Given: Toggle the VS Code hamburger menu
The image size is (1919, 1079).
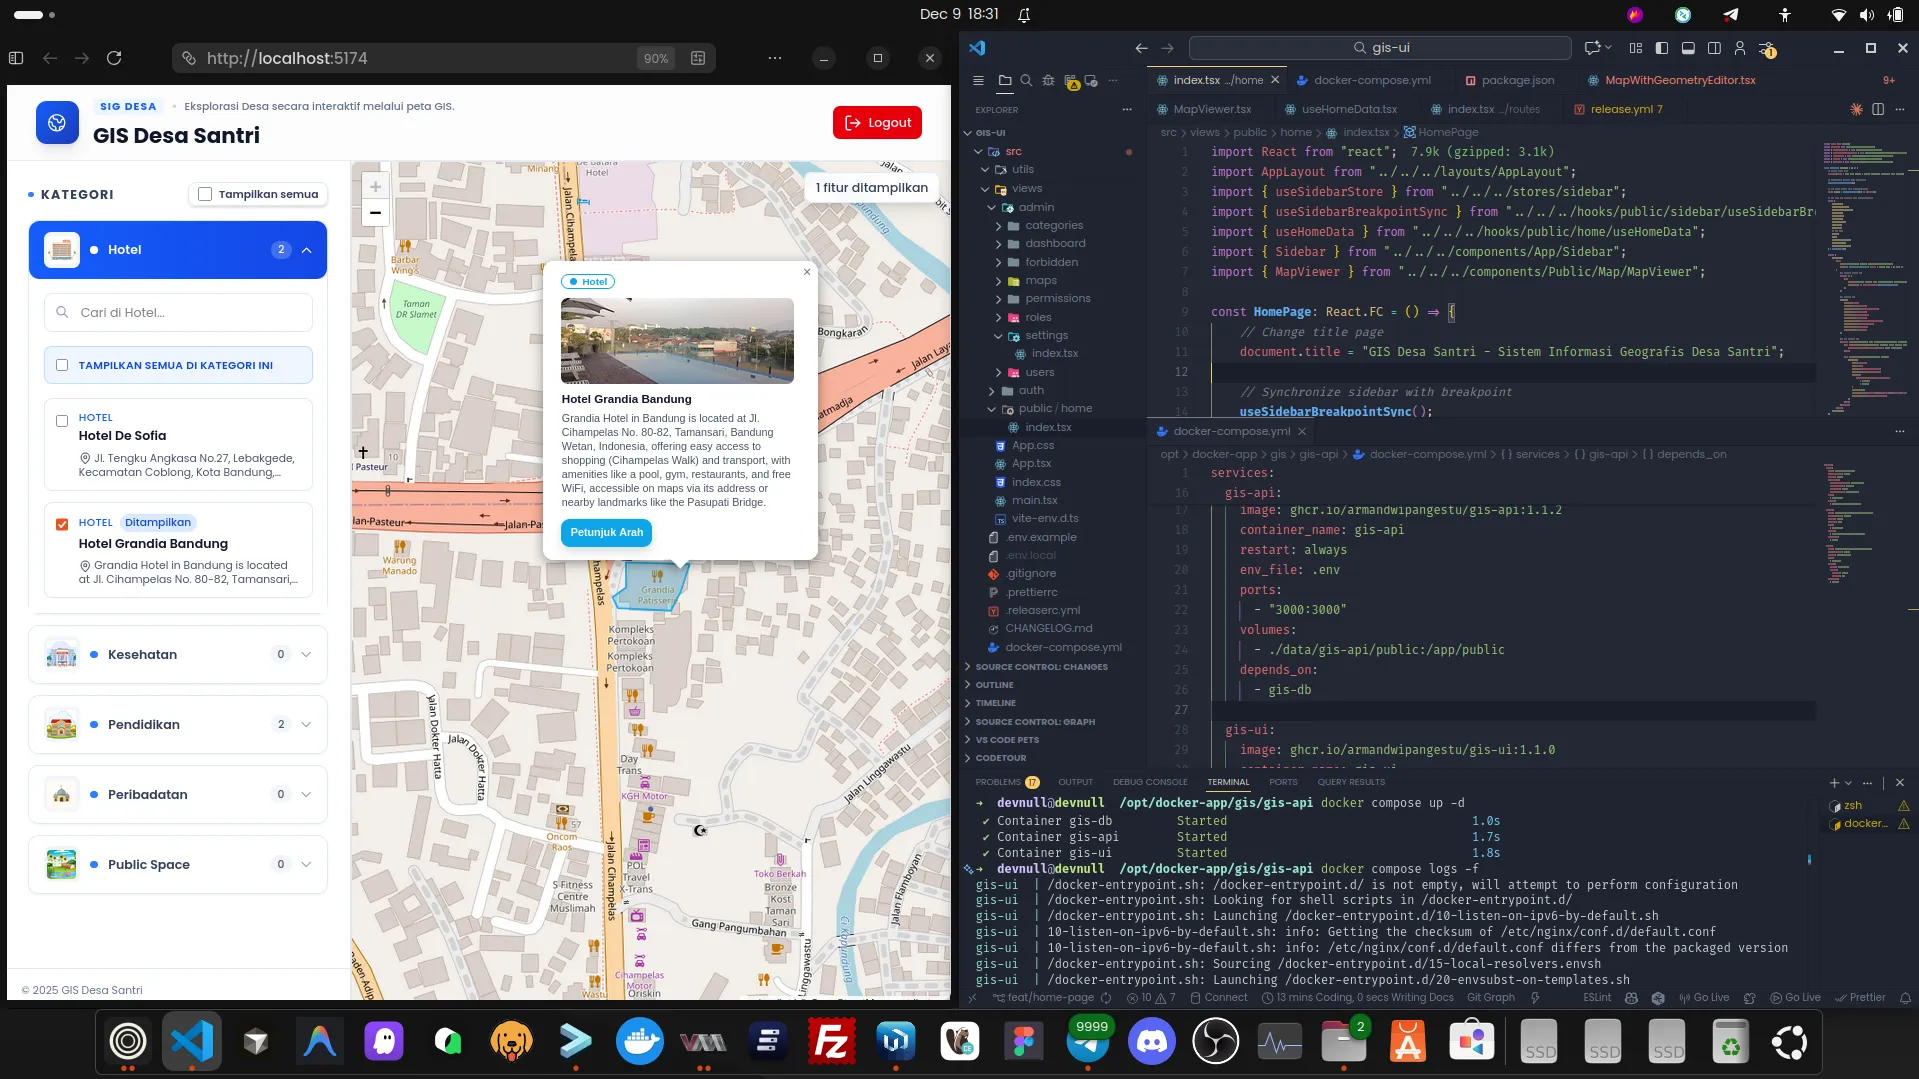Looking at the screenshot, I should coord(978,80).
